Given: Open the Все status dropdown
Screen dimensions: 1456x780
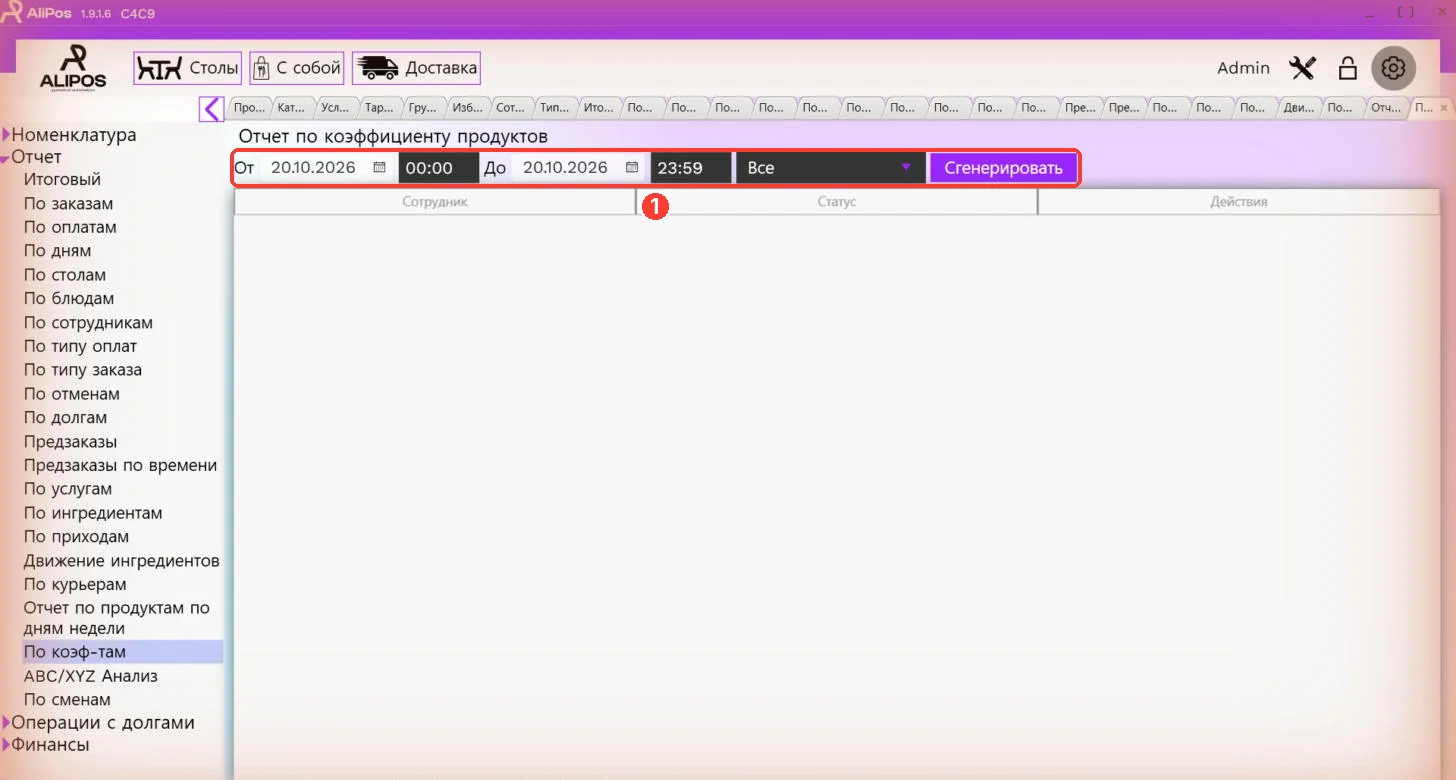Looking at the screenshot, I should click(x=830, y=168).
